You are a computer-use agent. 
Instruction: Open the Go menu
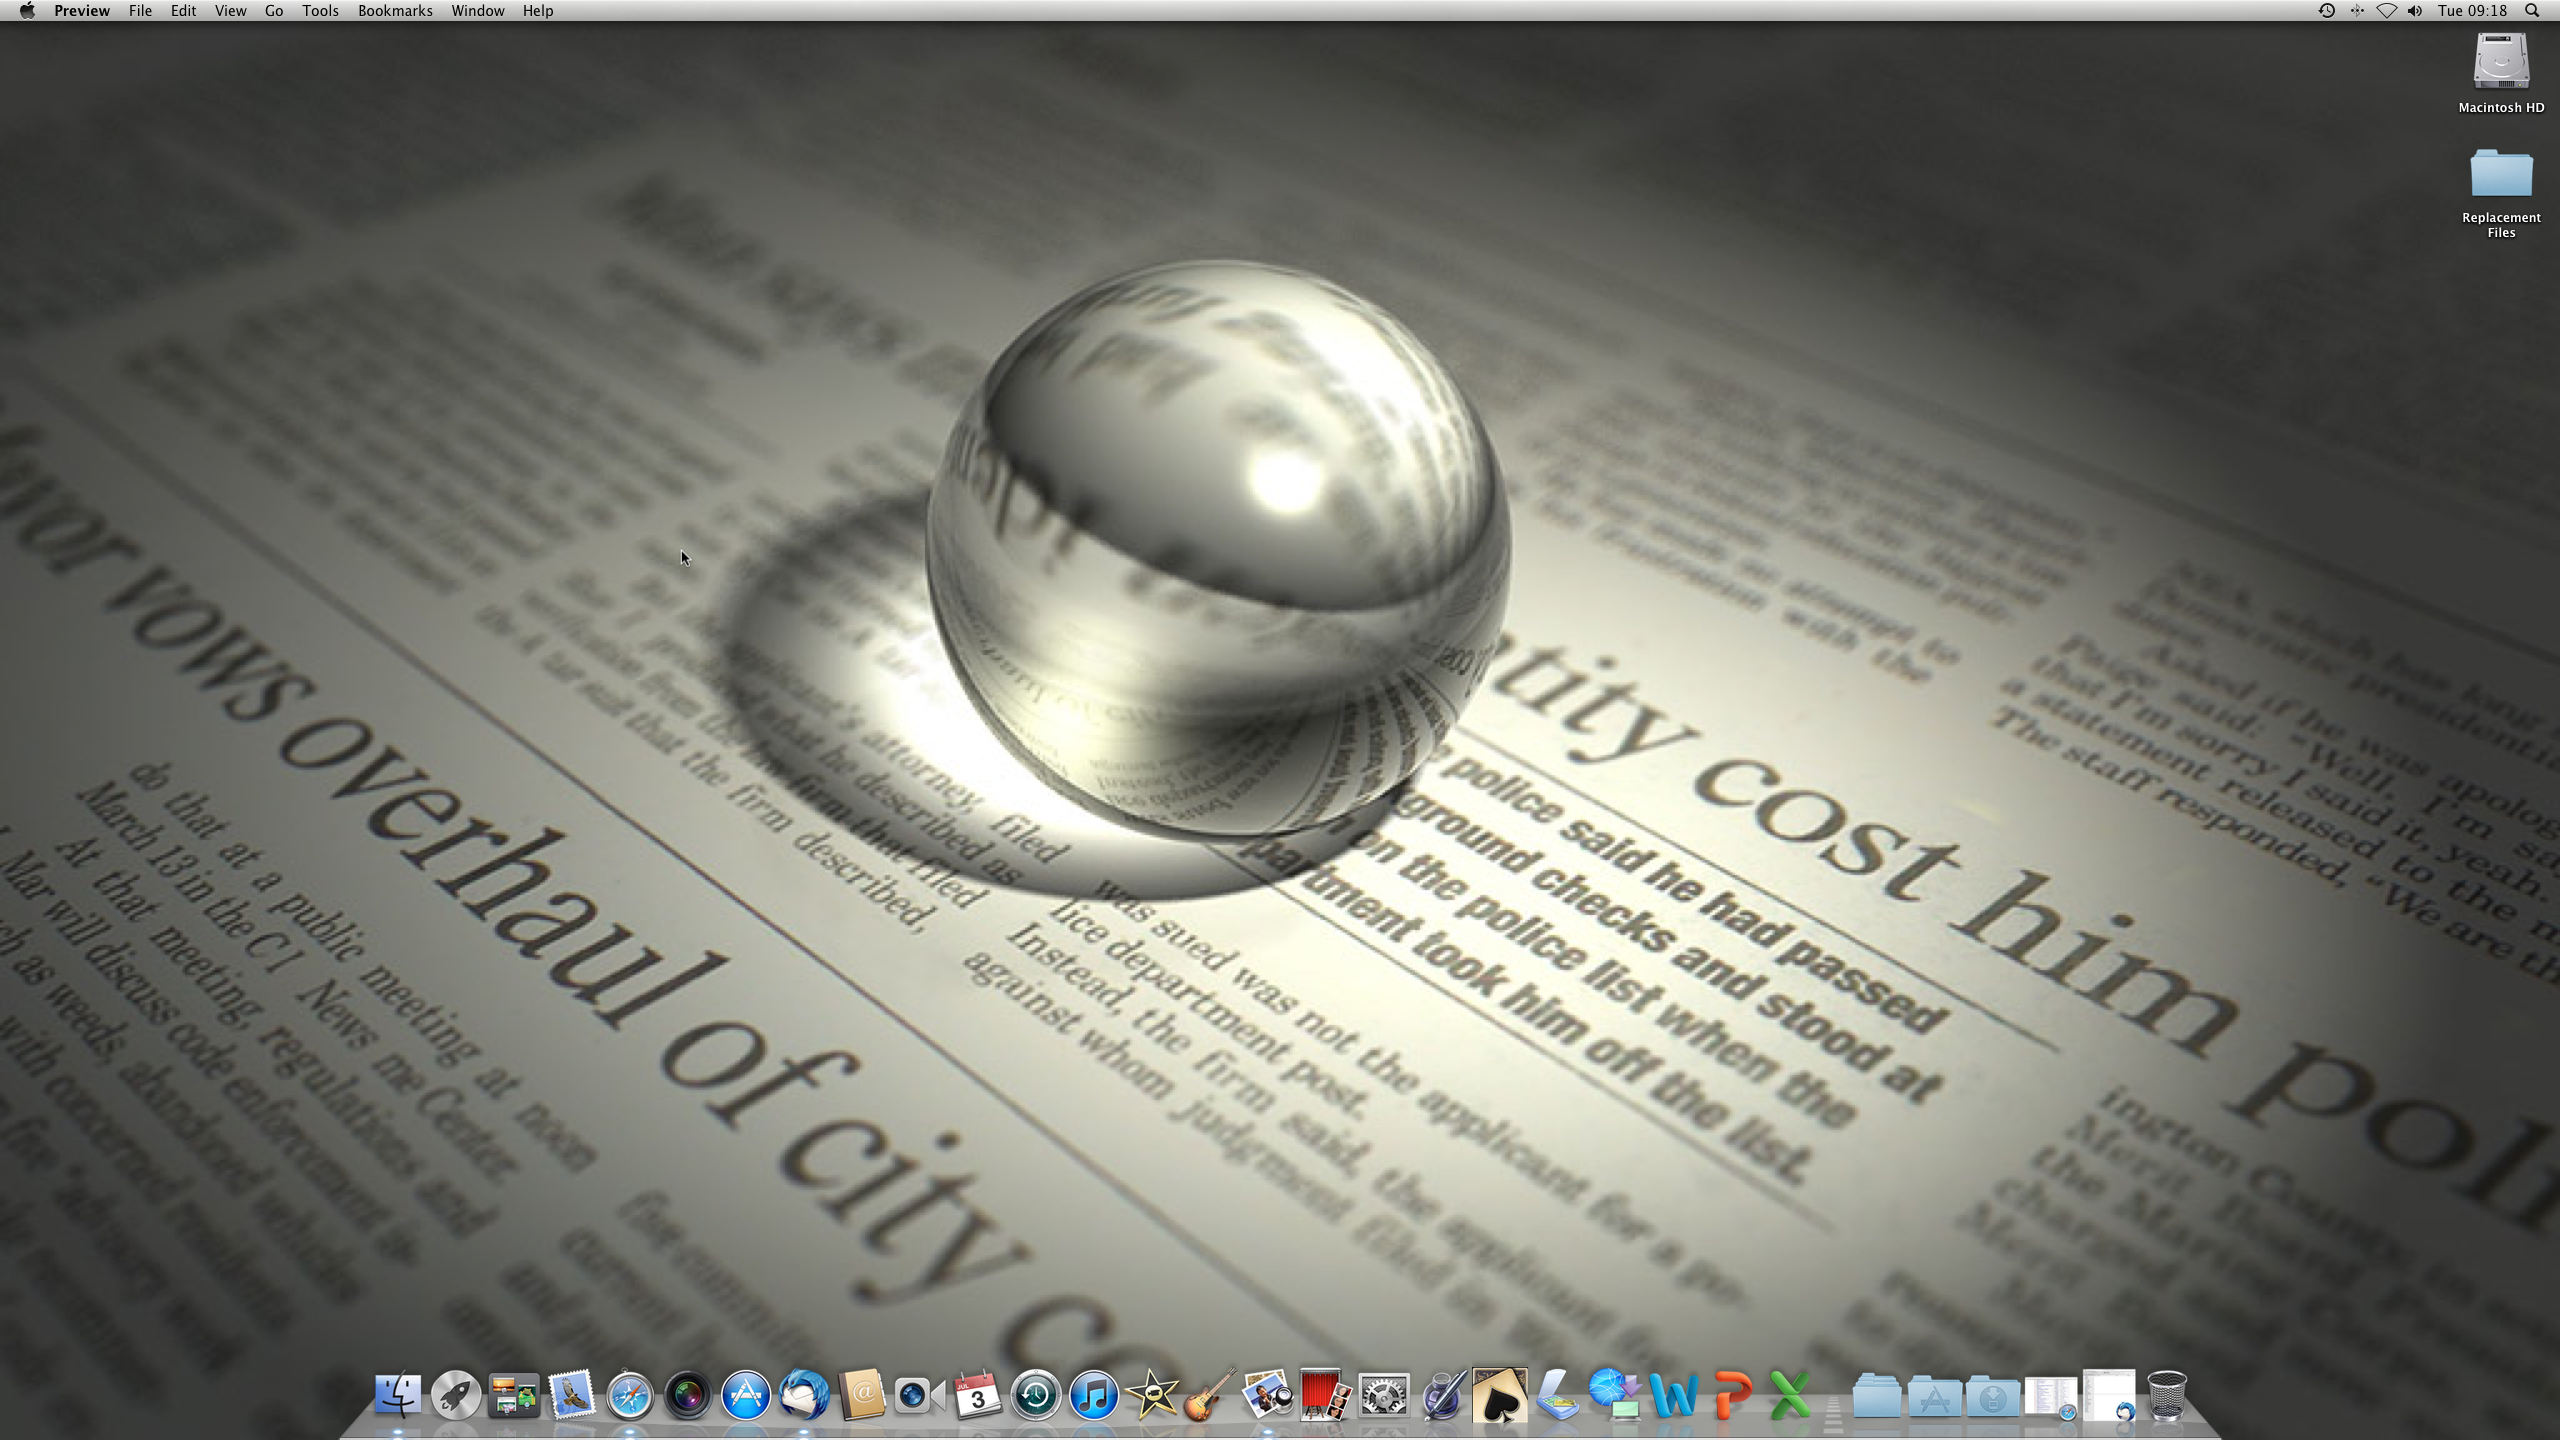tap(274, 11)
